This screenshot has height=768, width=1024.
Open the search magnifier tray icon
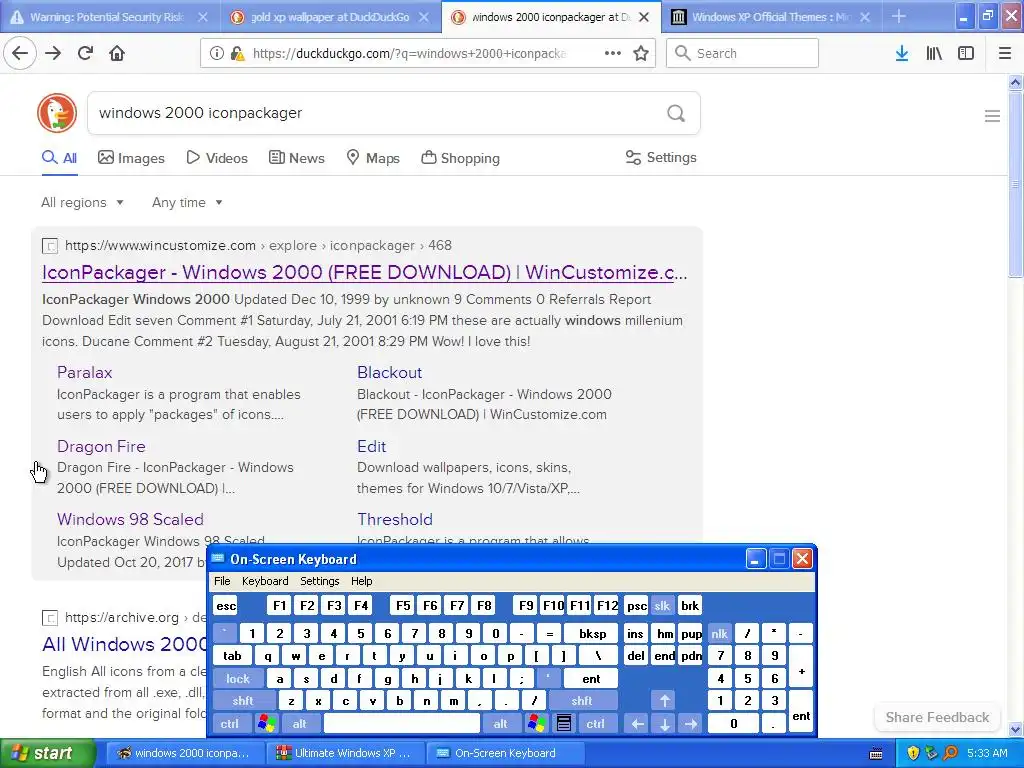coord(950,753)
